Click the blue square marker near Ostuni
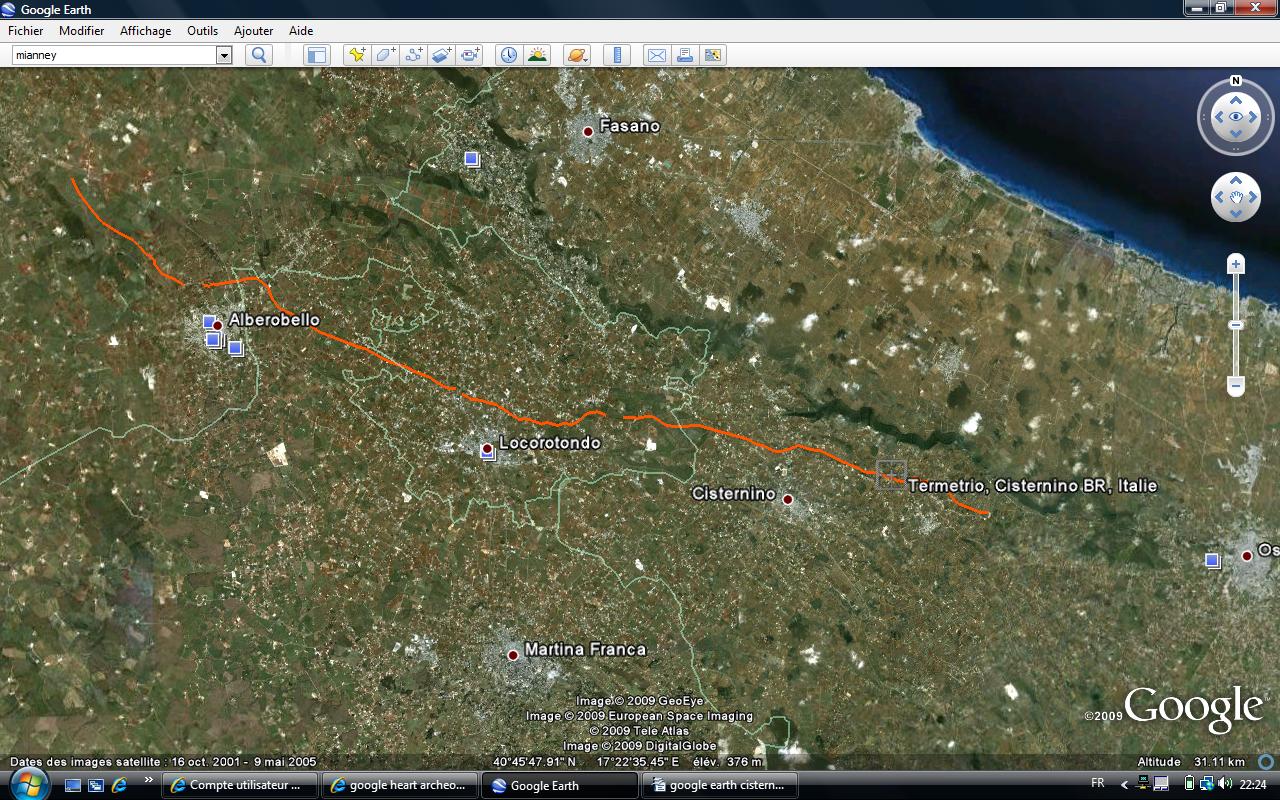This screenshot has width=1280, height=800. click(x=1213, y=560)
